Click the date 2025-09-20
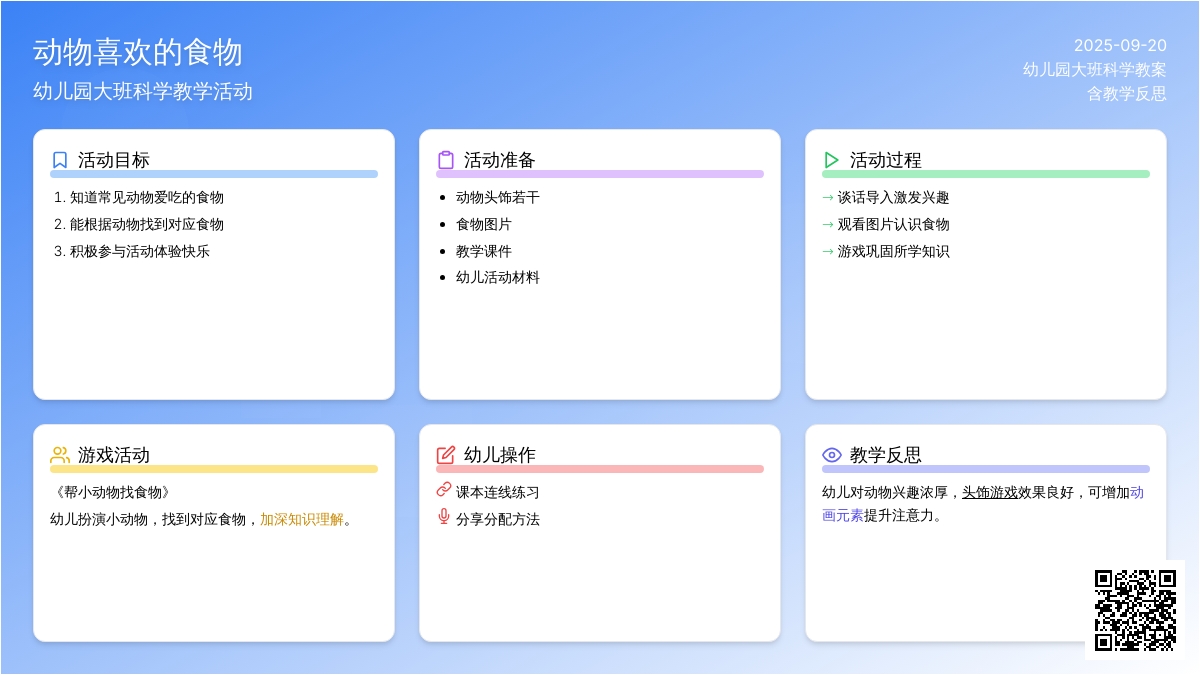 tap(1120, 45)
